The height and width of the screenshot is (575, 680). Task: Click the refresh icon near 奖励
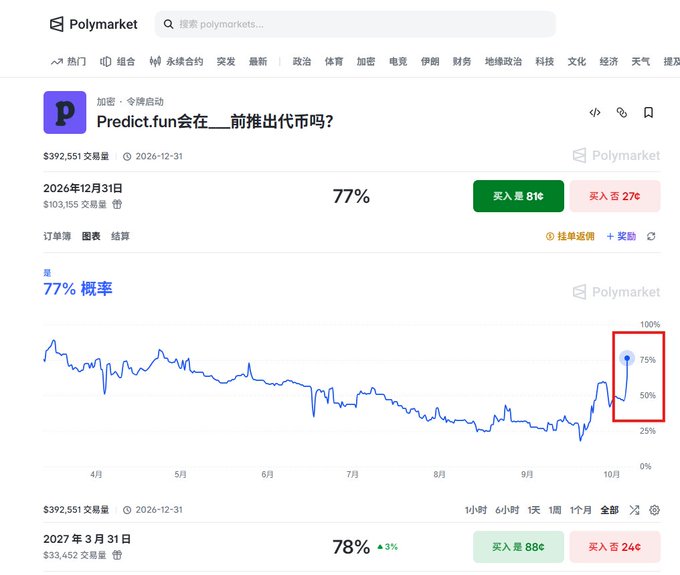651,236
